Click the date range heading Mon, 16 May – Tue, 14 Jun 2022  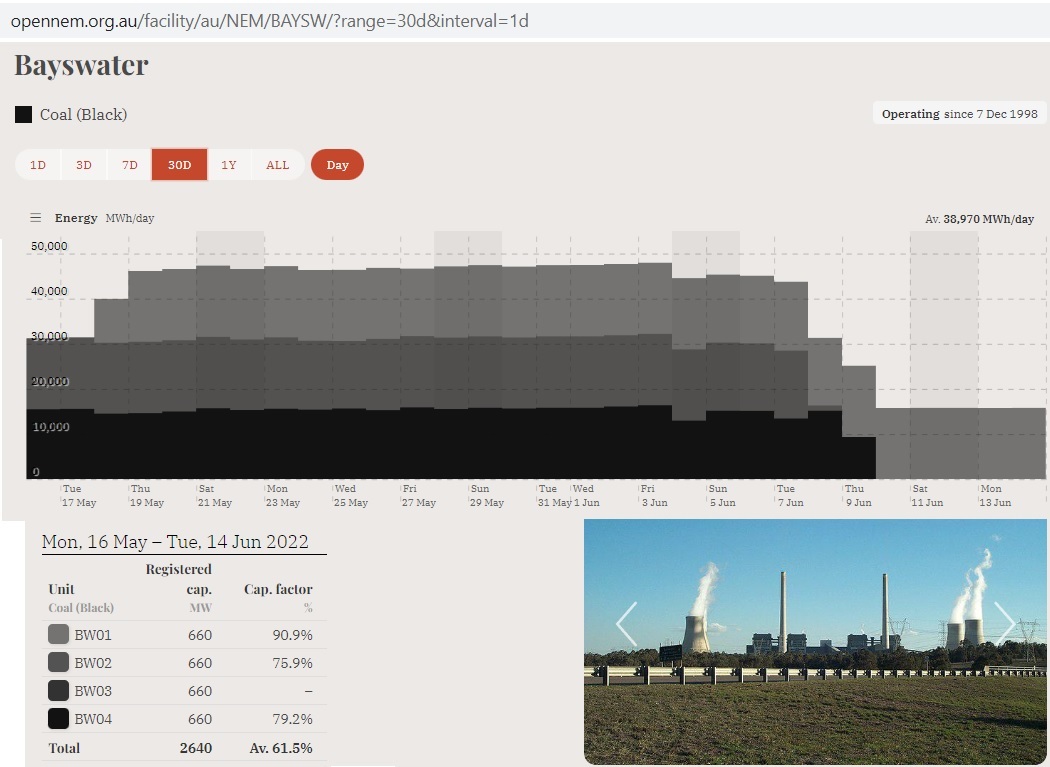point(175,541)
